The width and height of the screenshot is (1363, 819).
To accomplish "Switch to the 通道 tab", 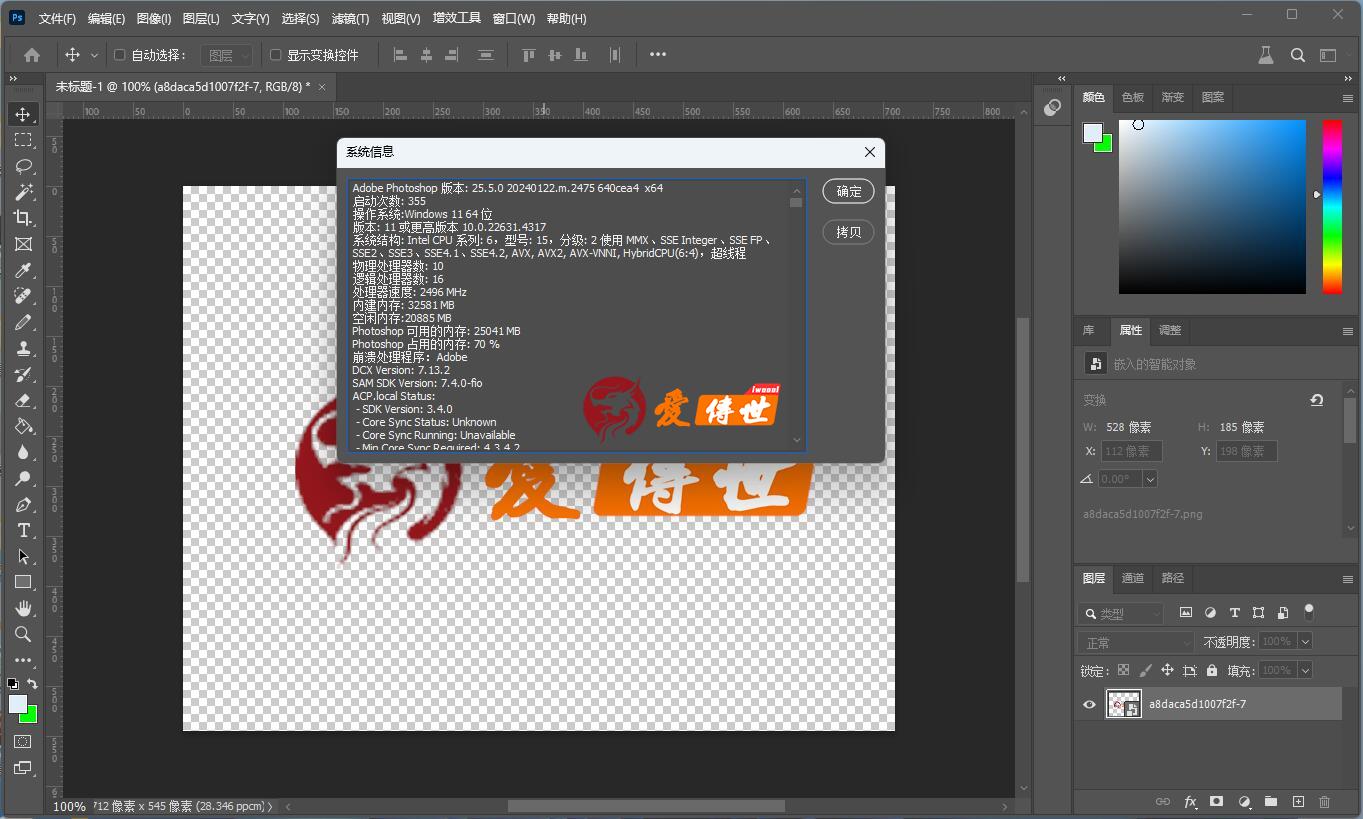I will click(1132, 579).
